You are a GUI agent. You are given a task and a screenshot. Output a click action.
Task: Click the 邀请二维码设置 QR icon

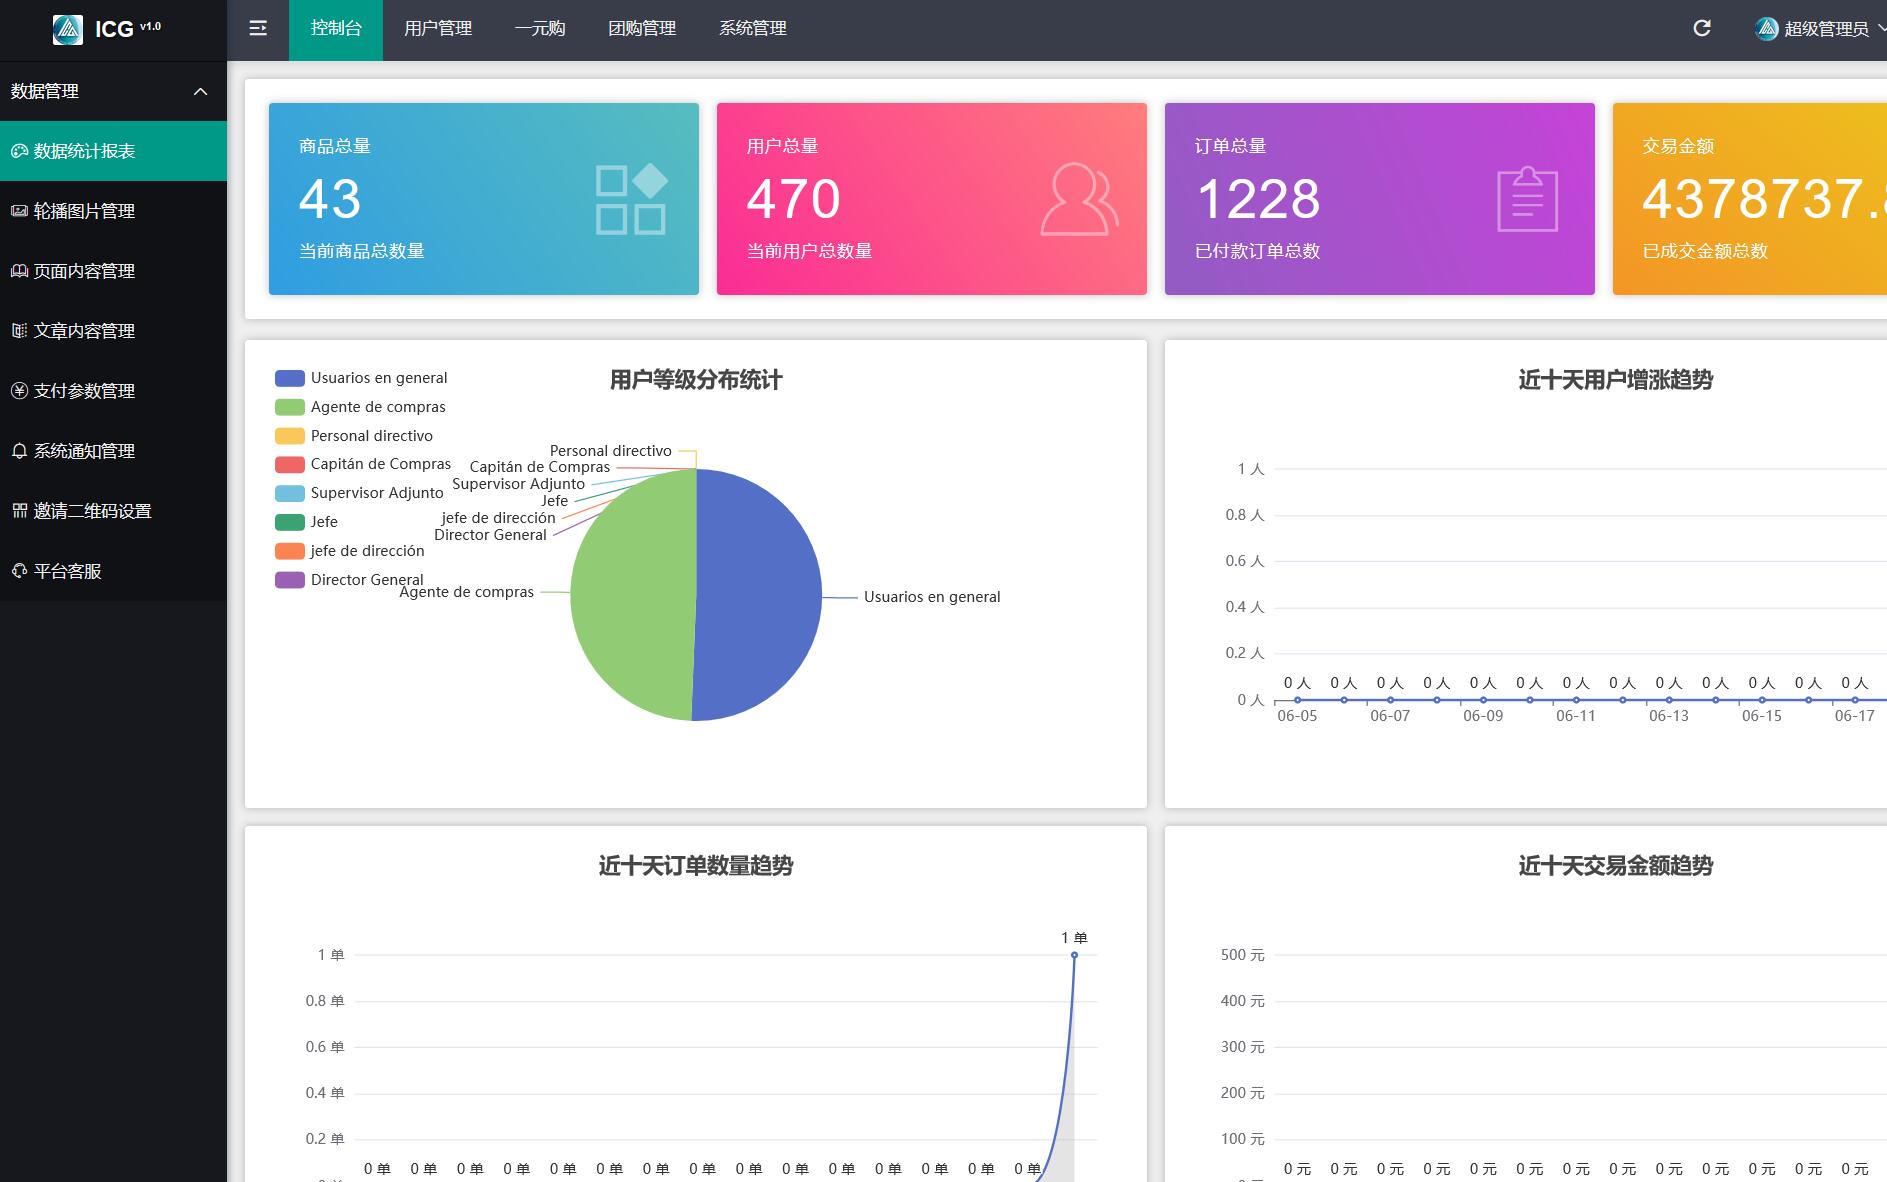point(19,511)
